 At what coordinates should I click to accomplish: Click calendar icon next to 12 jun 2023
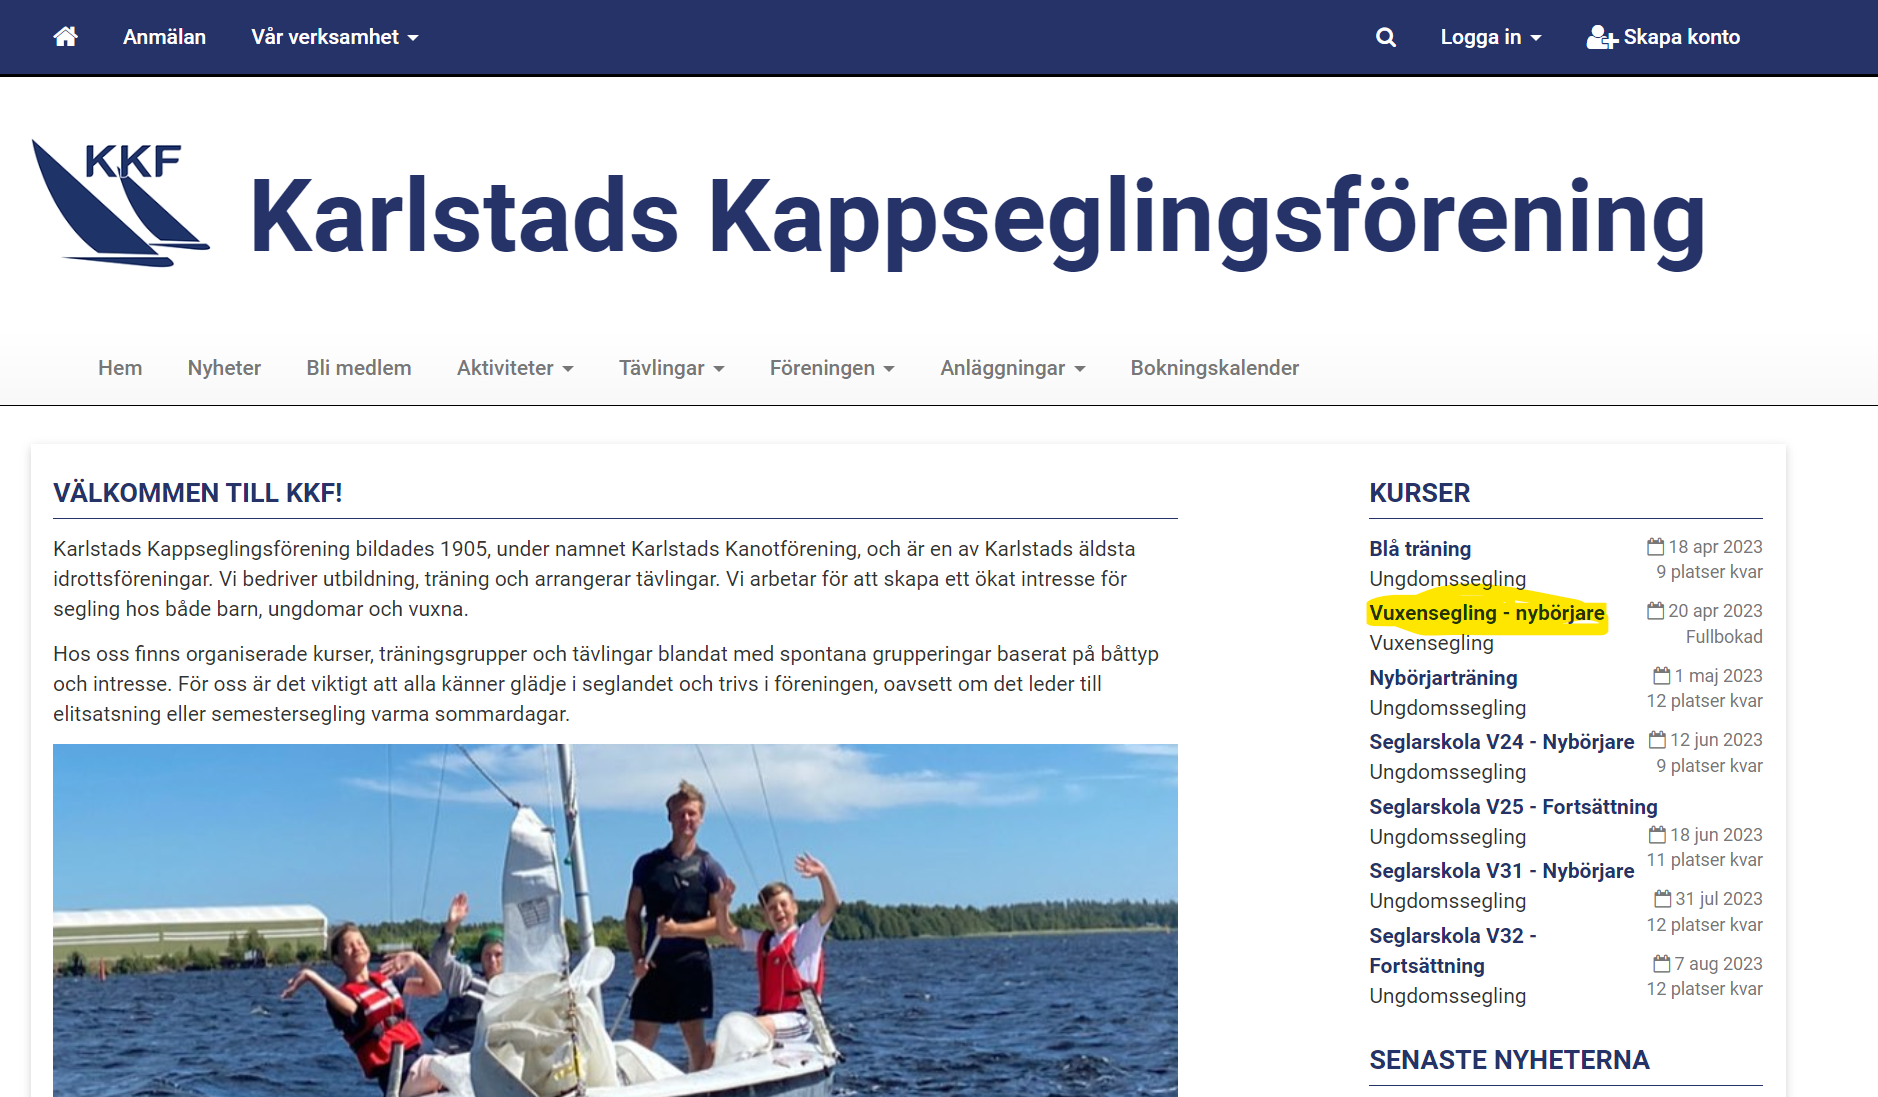pos(1657,739)
